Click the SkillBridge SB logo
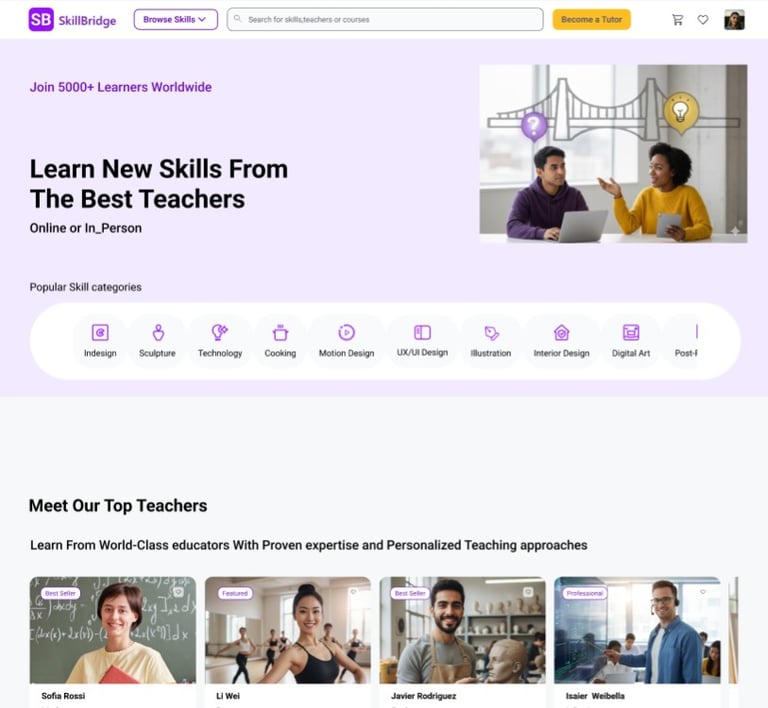The image size is (768, 708). [41, 20]
